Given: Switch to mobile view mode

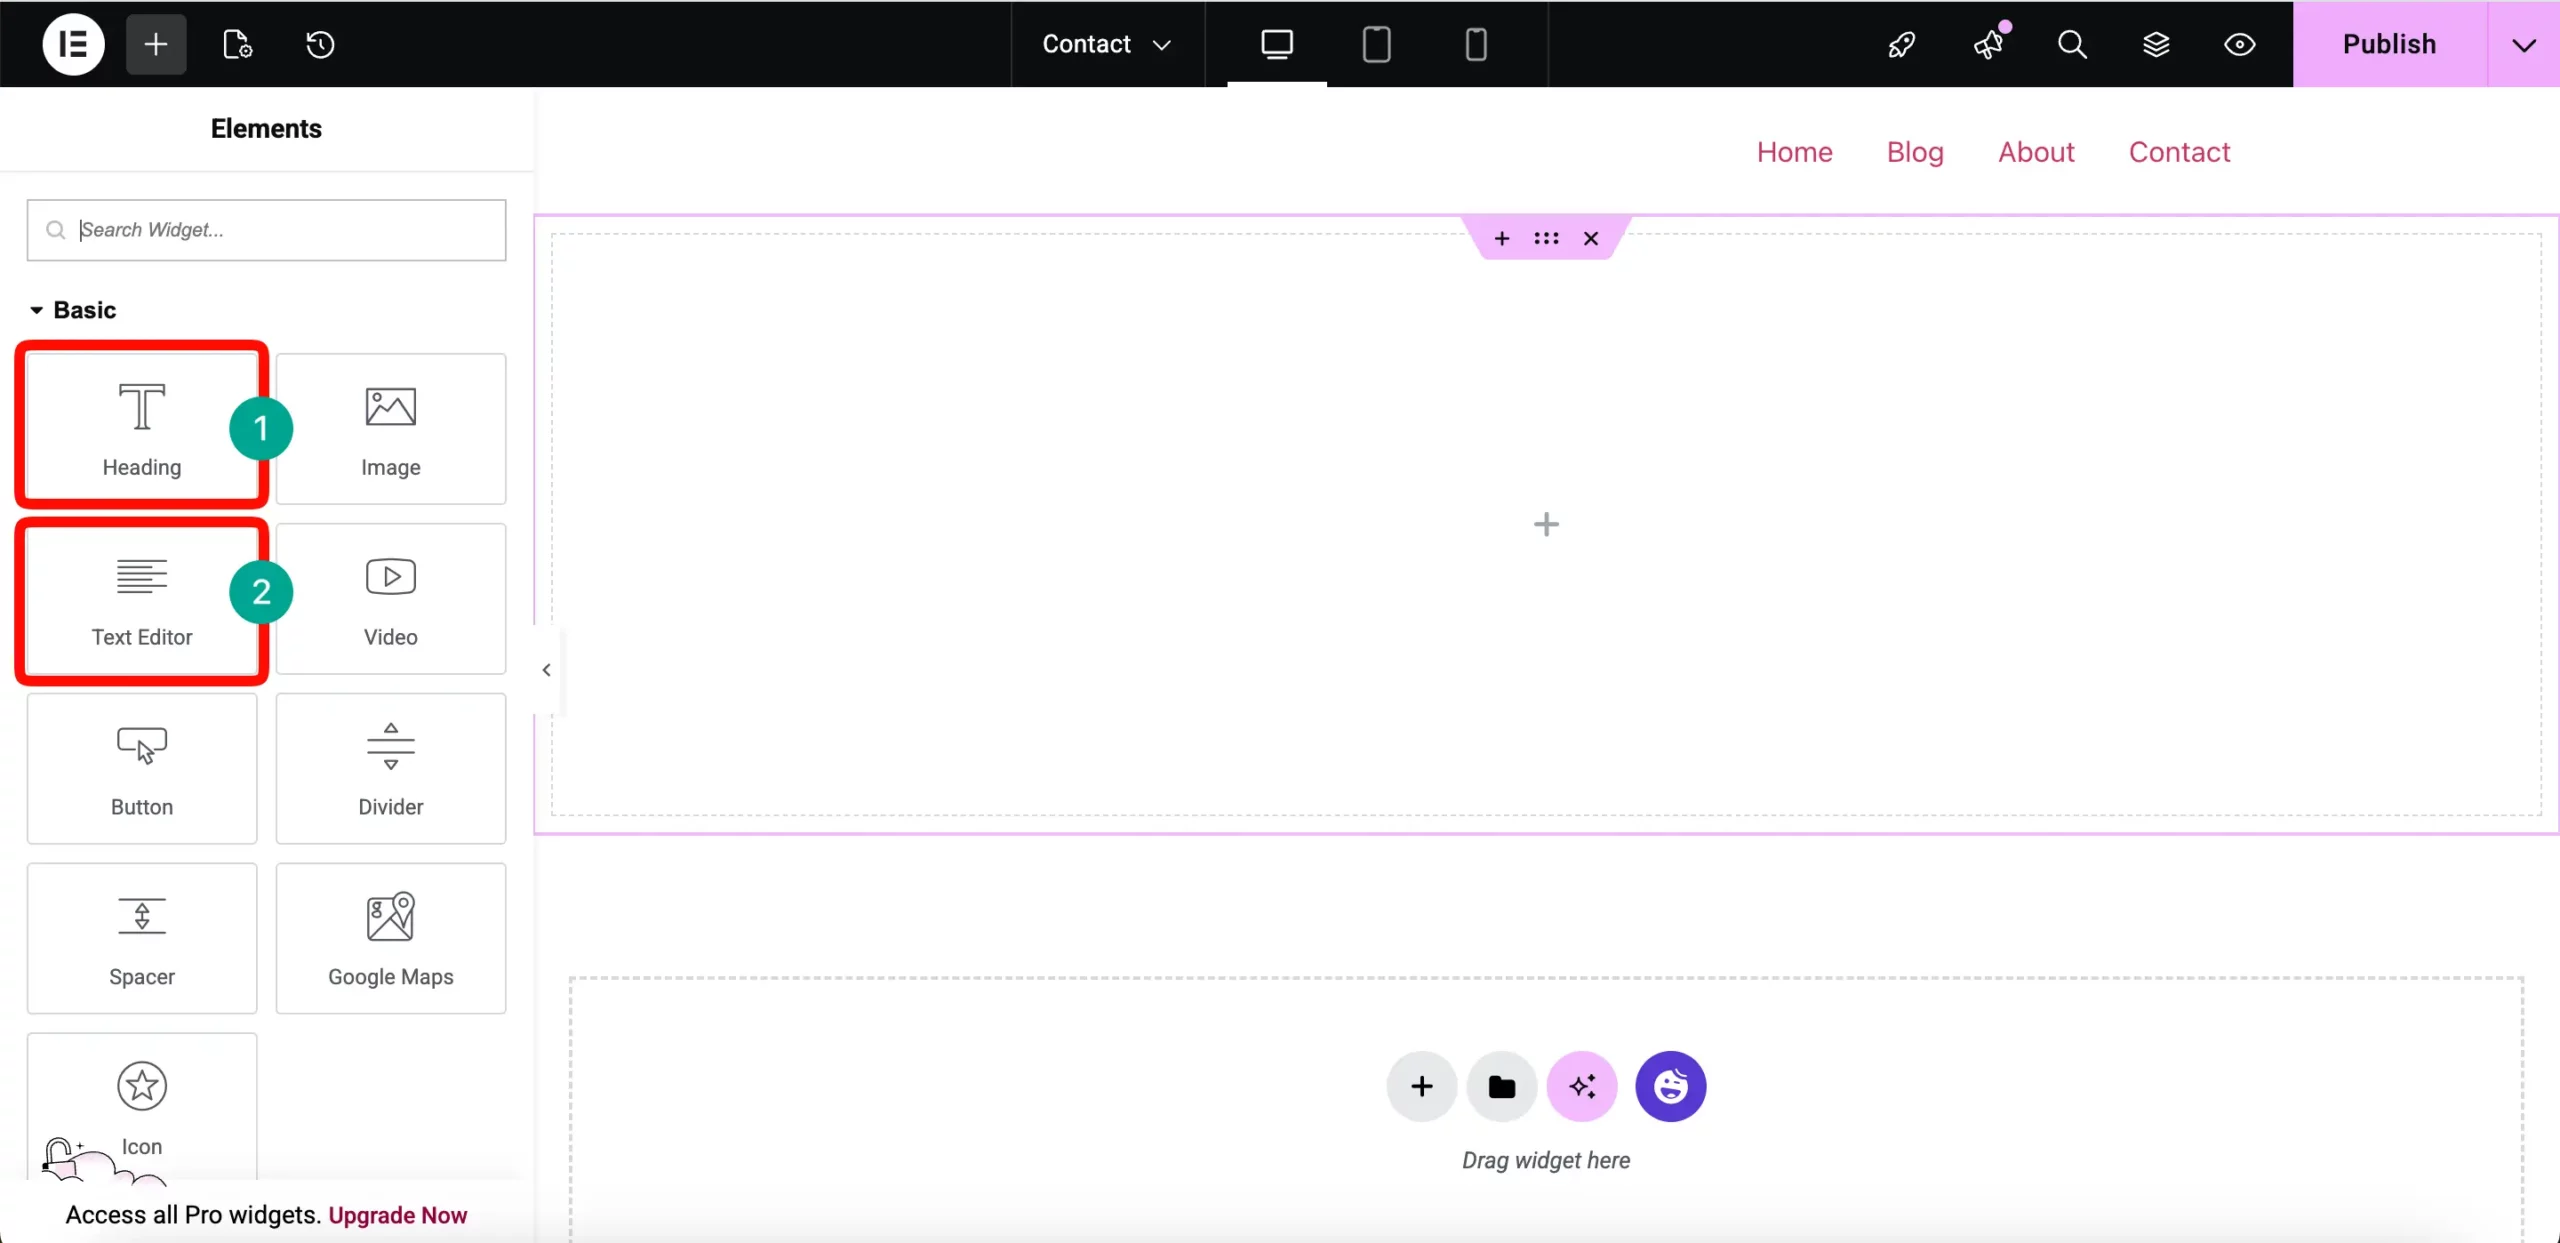Looking at the screenshot, I should pos(1474,44).
